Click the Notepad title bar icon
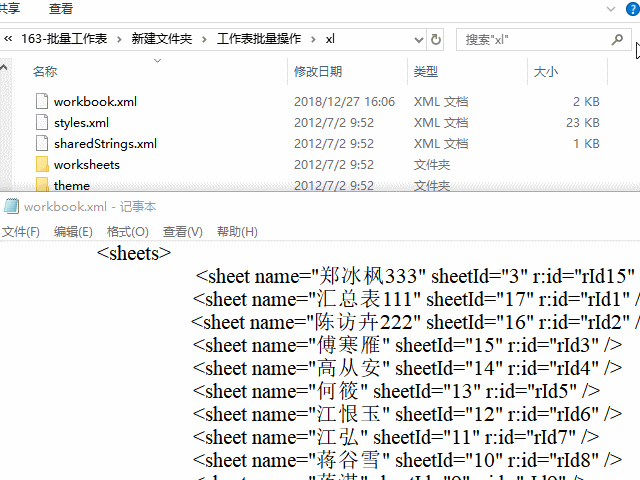Viewport: 640px width, 480px height. [11, 206]
